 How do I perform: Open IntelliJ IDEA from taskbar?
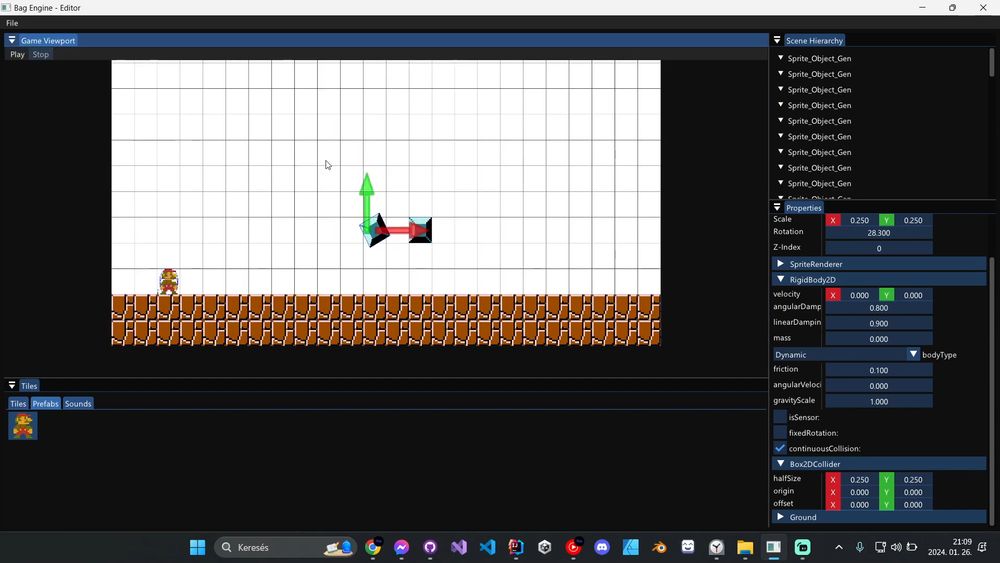tap(516, 547)
